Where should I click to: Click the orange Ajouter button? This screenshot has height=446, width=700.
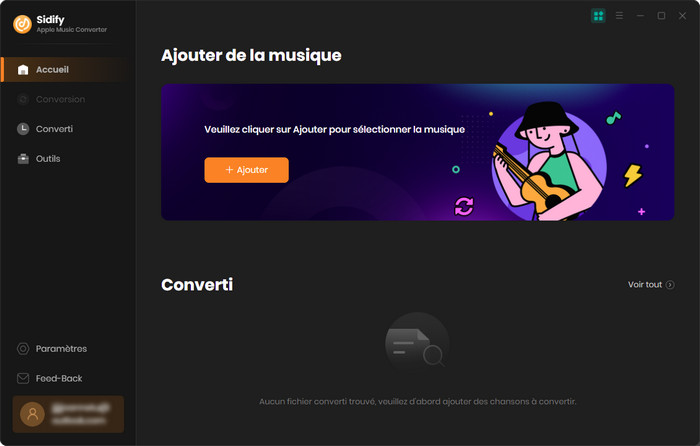coord(246,170)
